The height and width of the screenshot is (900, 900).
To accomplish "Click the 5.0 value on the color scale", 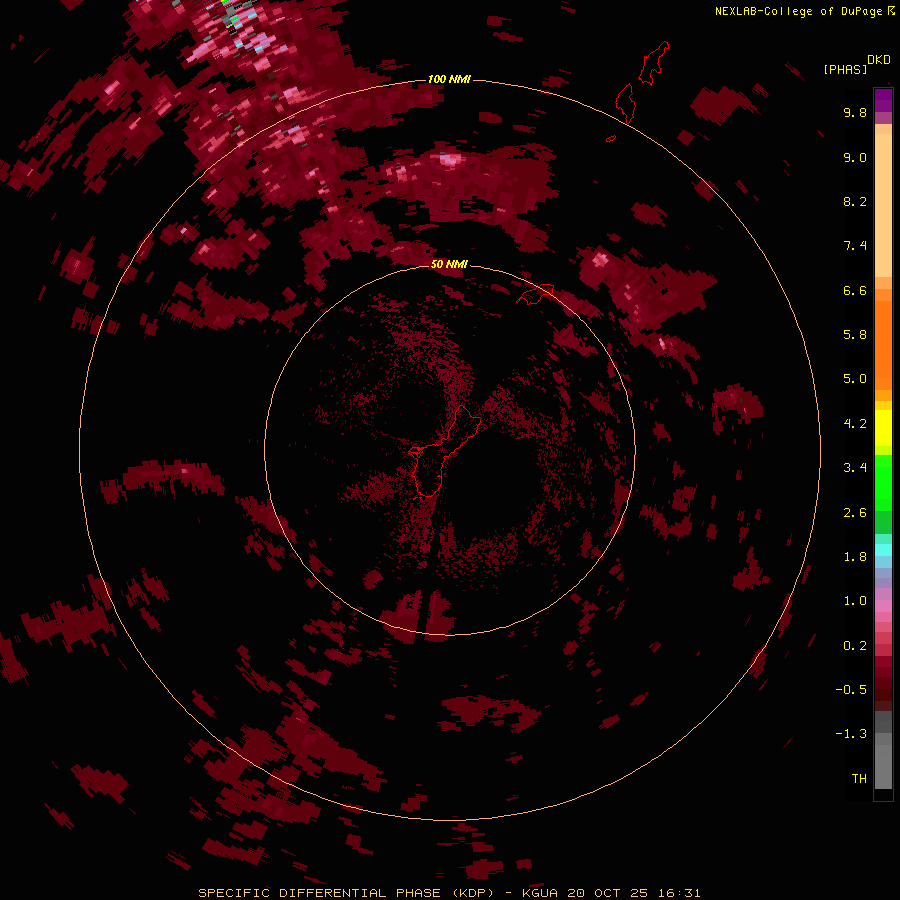I will click(x=855, y=379).
